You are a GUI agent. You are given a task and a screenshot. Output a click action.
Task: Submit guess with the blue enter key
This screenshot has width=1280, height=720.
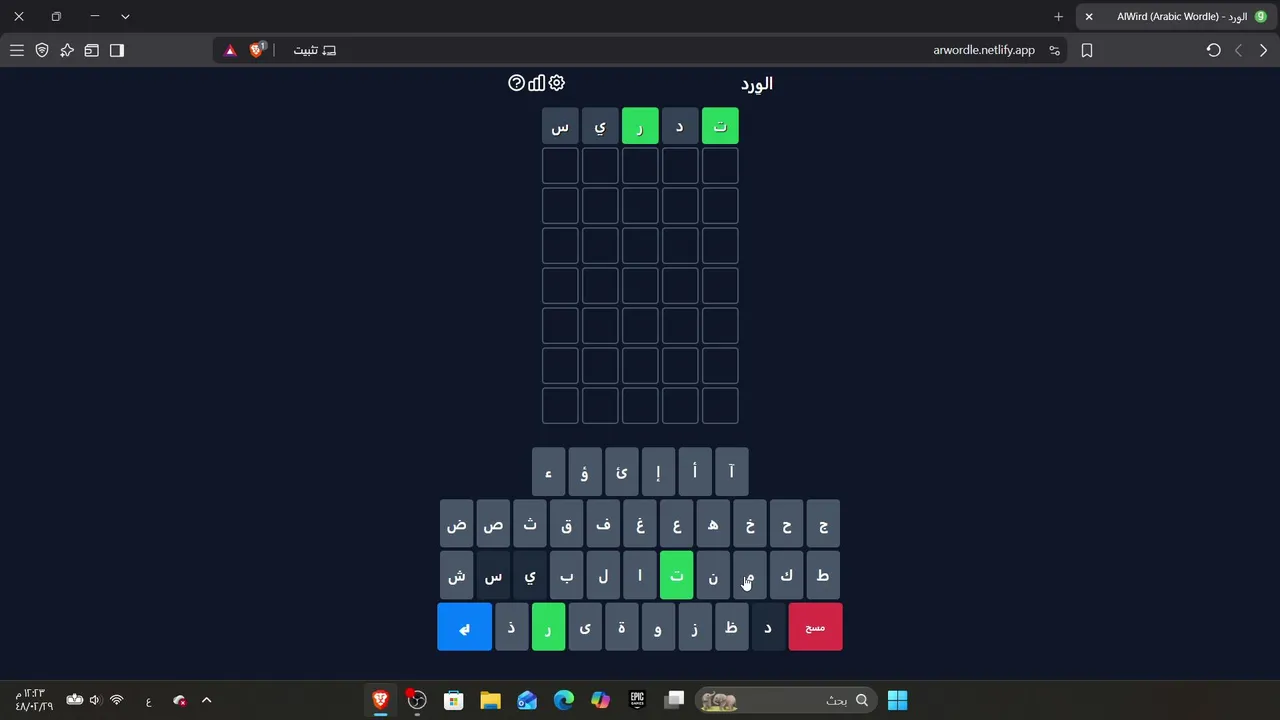pos(464,627)
